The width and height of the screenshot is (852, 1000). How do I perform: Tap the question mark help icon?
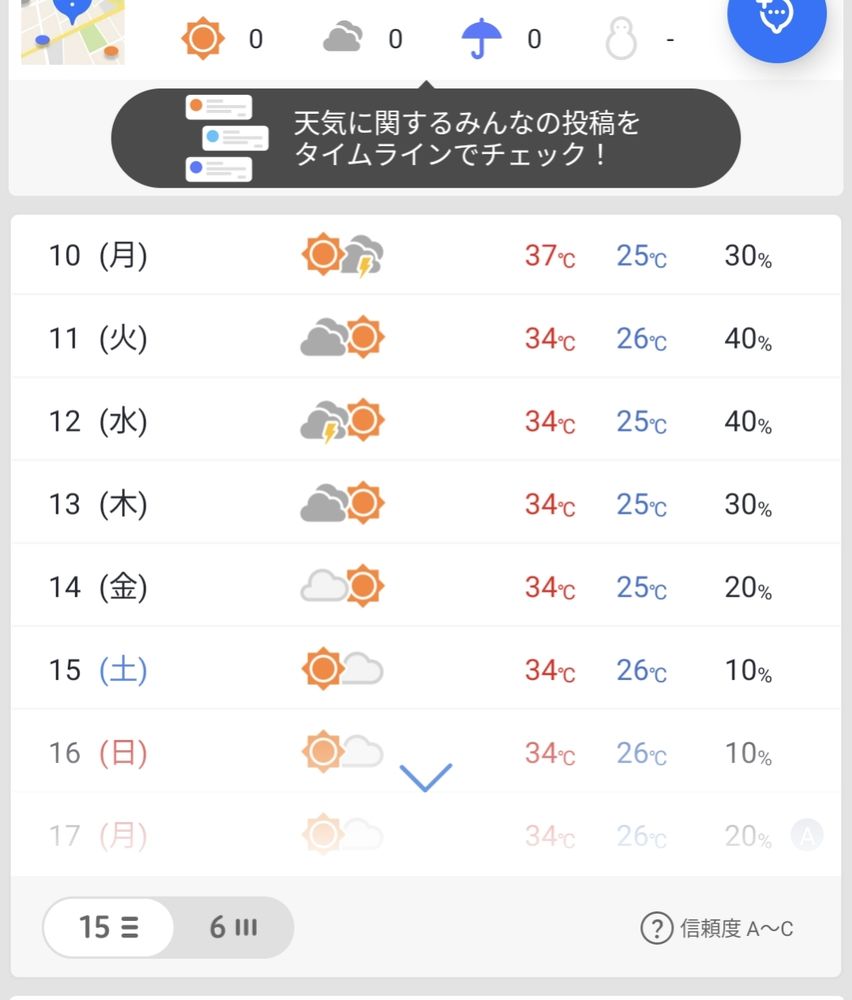click(657, 929)
